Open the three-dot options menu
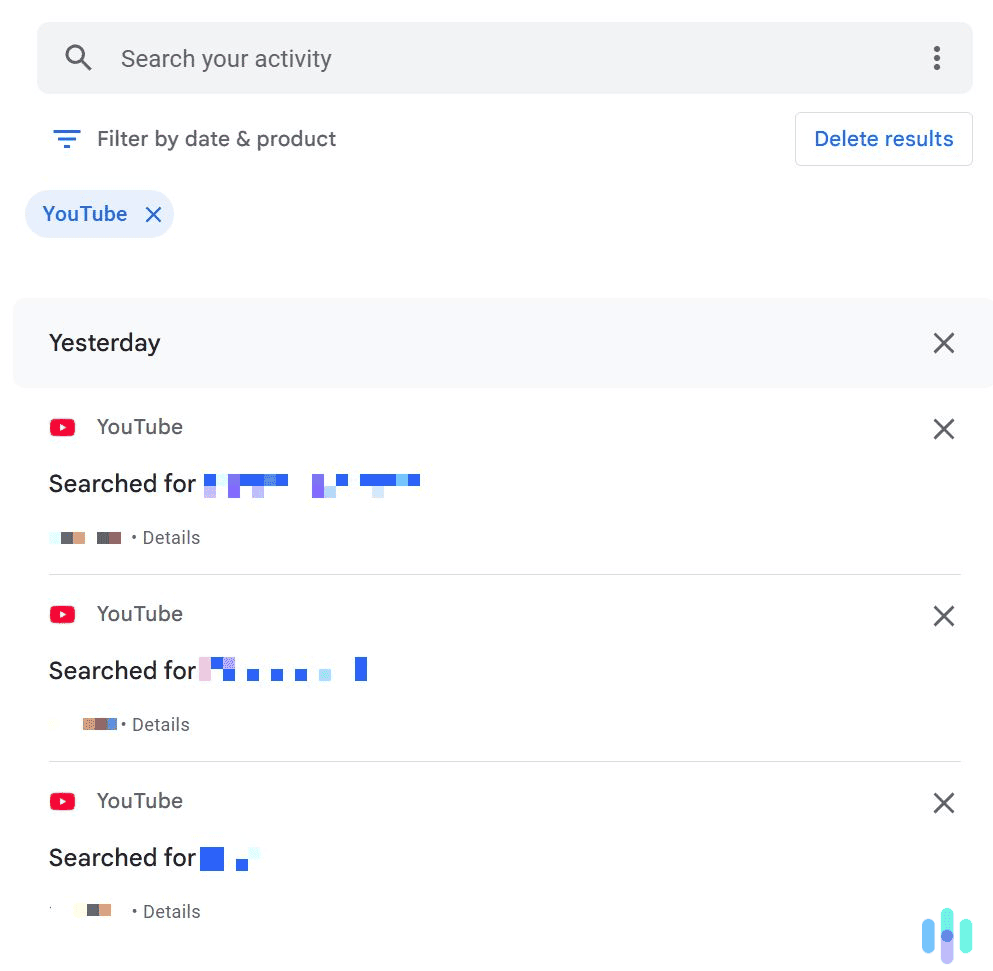 (x=937, y=57)
